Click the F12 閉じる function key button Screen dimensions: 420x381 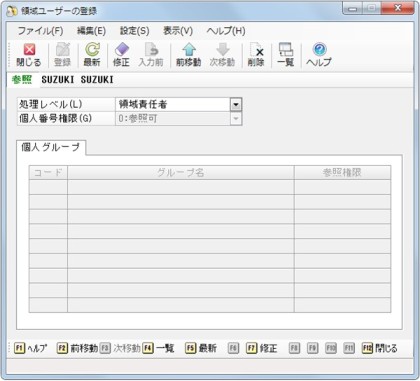pyautogui.click(x=380, y=348)
